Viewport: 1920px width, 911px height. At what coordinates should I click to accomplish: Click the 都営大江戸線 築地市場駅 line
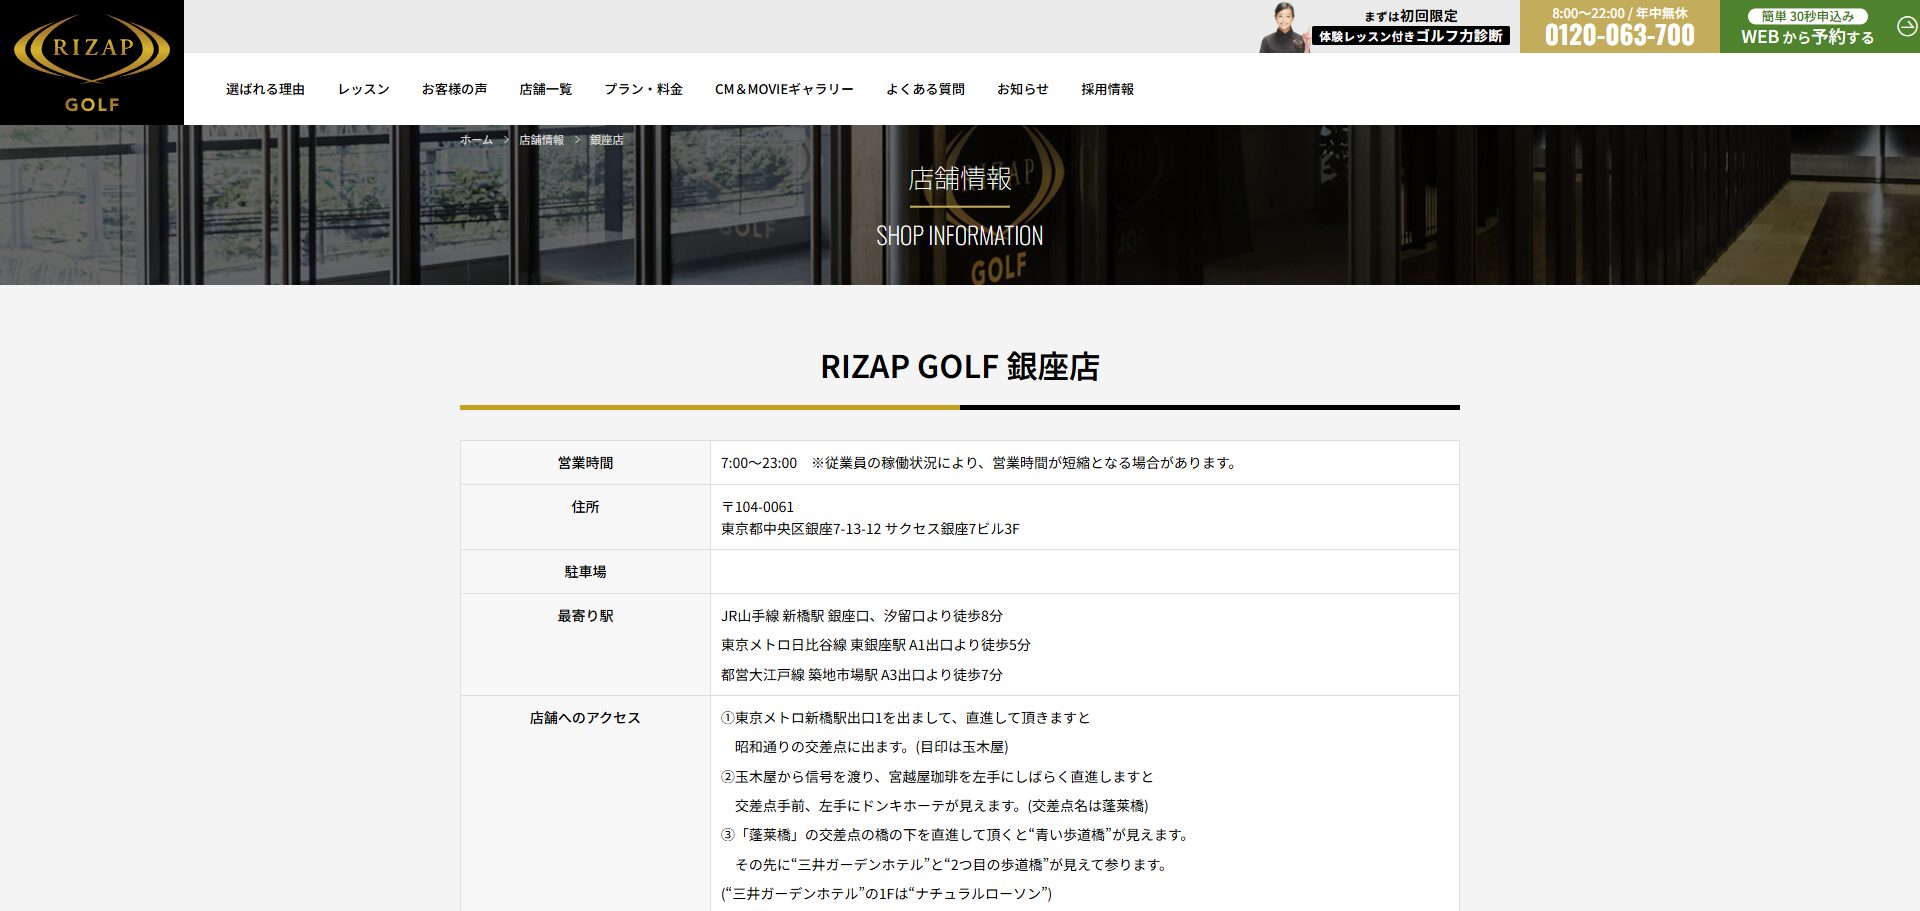[861, 675]
